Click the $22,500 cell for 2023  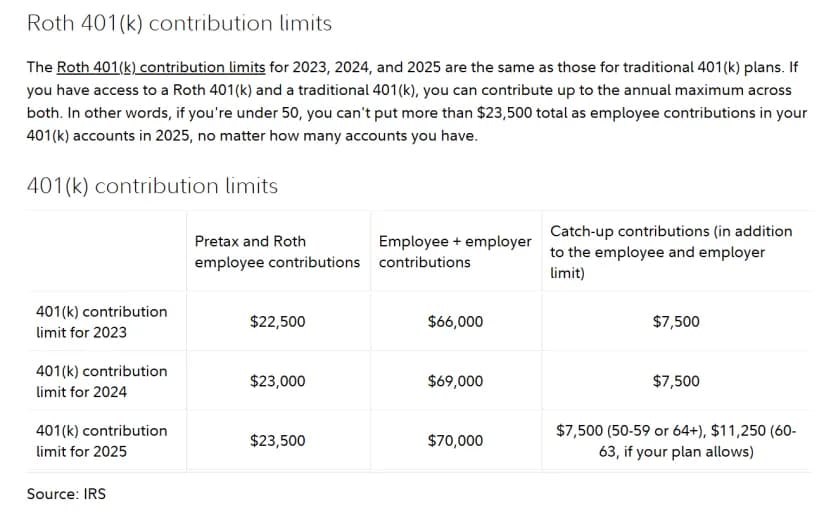coord(278,322)
